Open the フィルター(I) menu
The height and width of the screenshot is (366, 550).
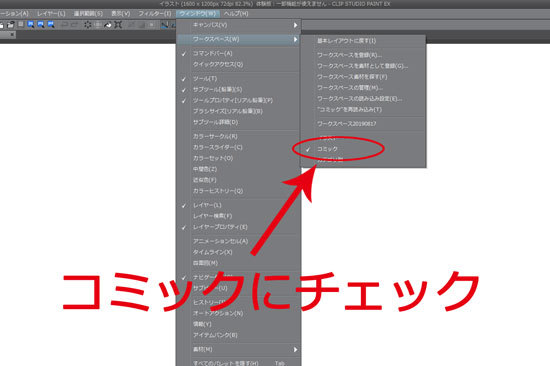(x=155, y=14)
